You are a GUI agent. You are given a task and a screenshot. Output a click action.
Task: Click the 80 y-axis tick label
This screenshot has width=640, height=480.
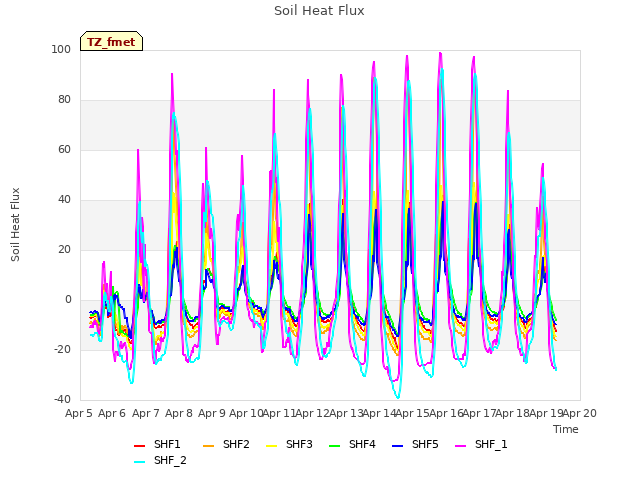[64, 100]
